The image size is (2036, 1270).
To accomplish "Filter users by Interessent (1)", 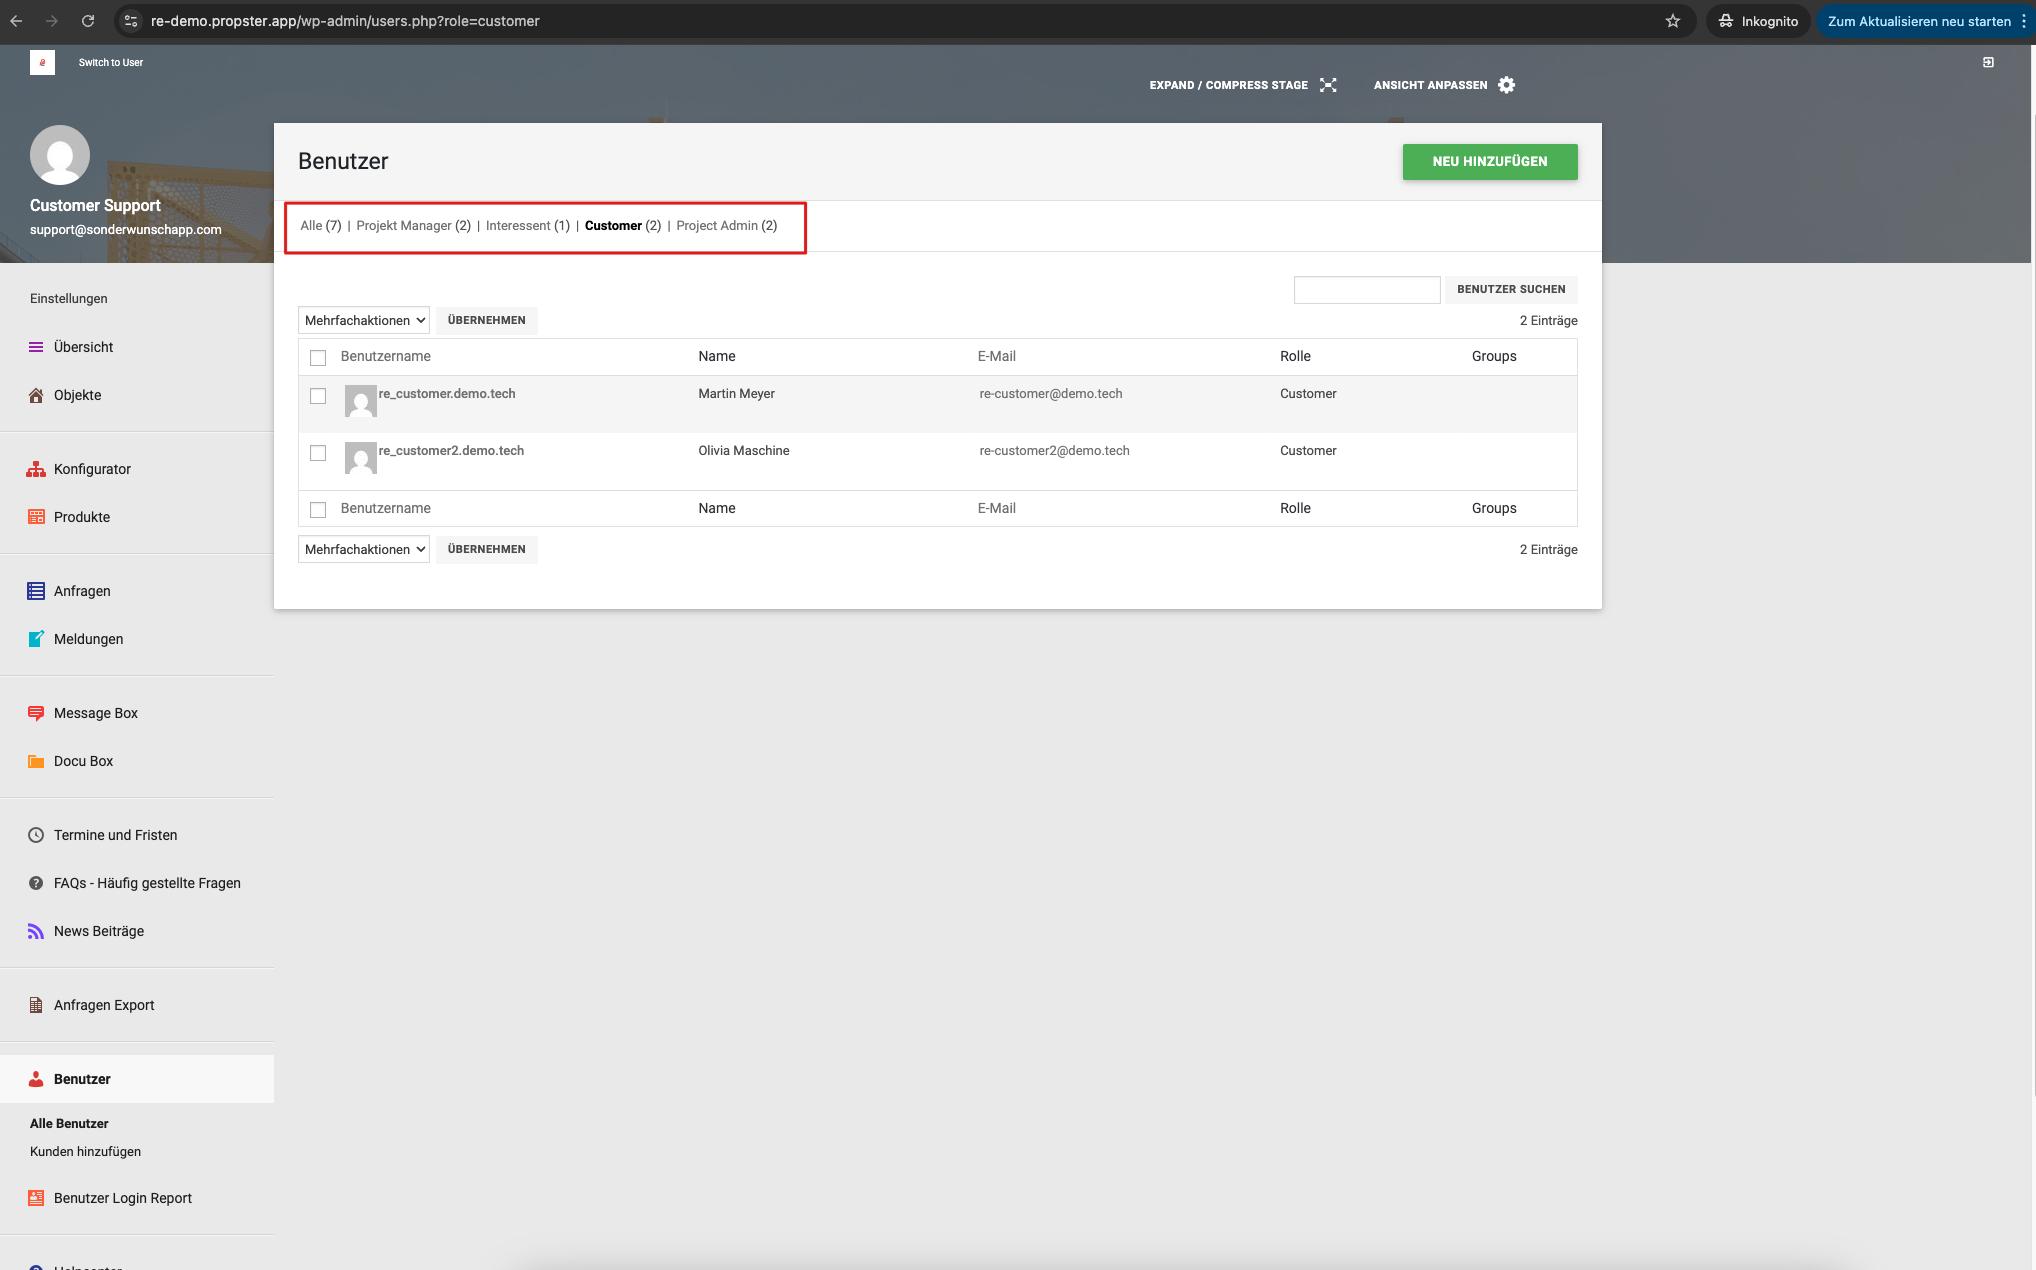I will click(527, 226).
